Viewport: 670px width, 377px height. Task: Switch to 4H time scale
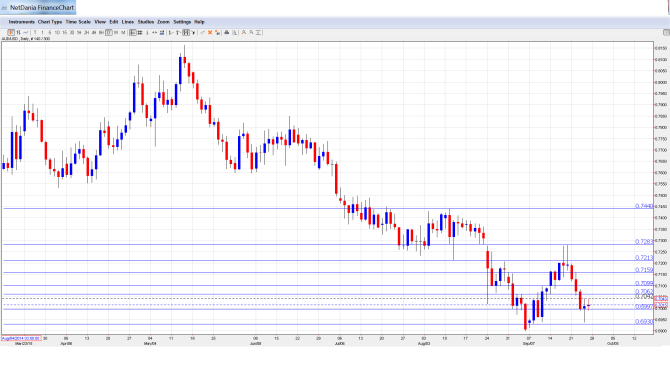[x=94, y=32]
